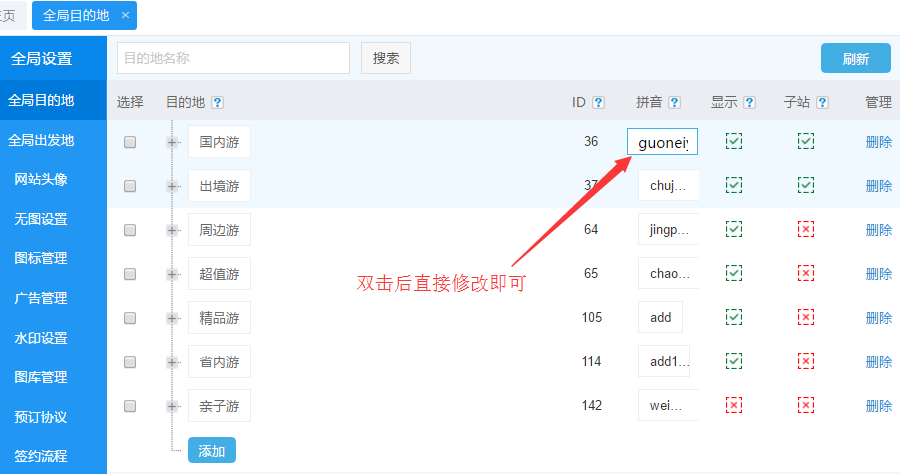Tick the checkbox for 亲子游 row

130,406
